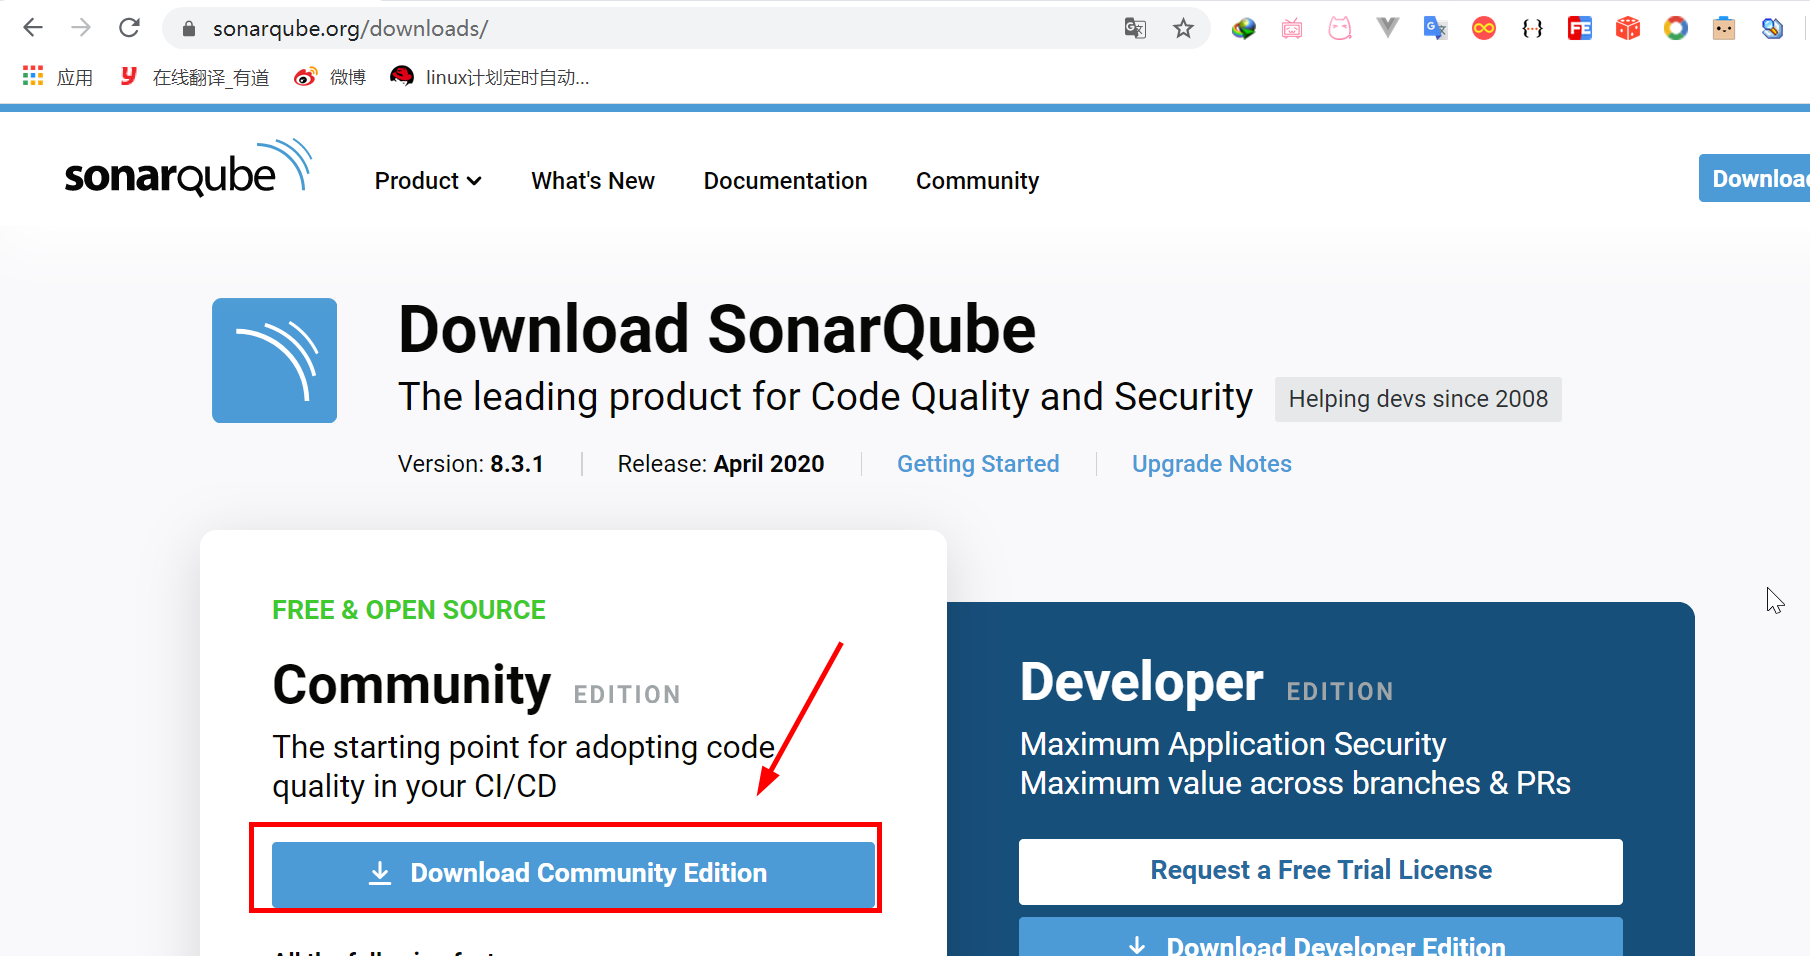
Task: Click the Request a Free Trial License button
Action: [x=1320, y=871]
